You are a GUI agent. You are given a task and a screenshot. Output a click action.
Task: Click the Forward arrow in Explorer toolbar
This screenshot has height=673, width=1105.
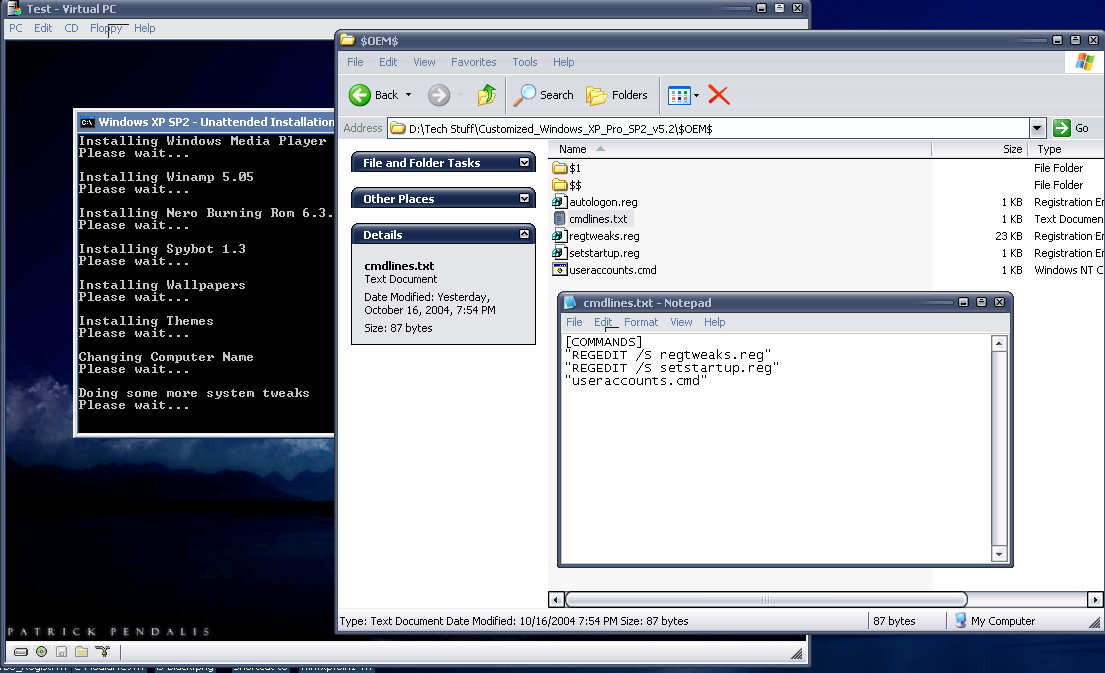(x=439, y=95)
